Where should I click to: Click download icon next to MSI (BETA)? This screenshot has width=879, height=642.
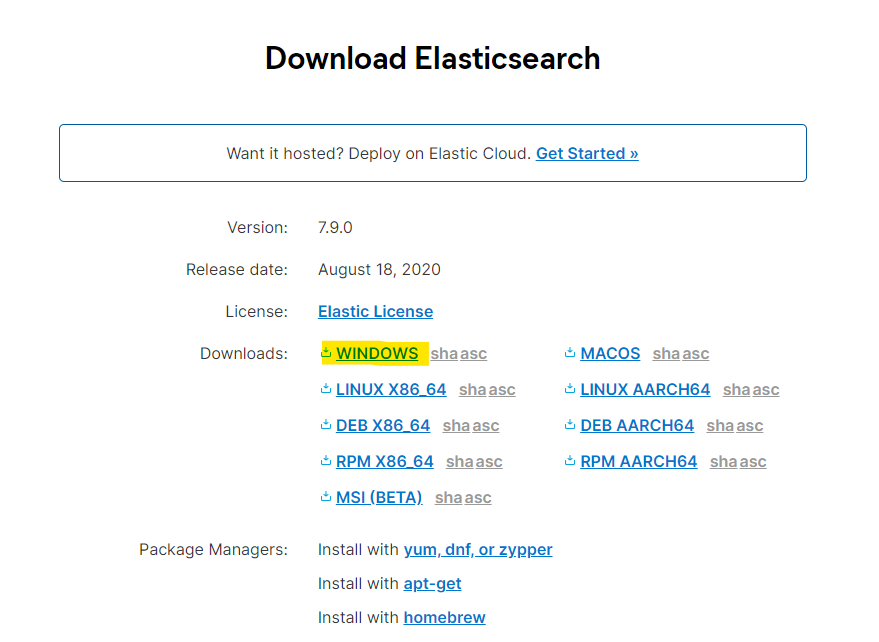click(x=326, y=497)
